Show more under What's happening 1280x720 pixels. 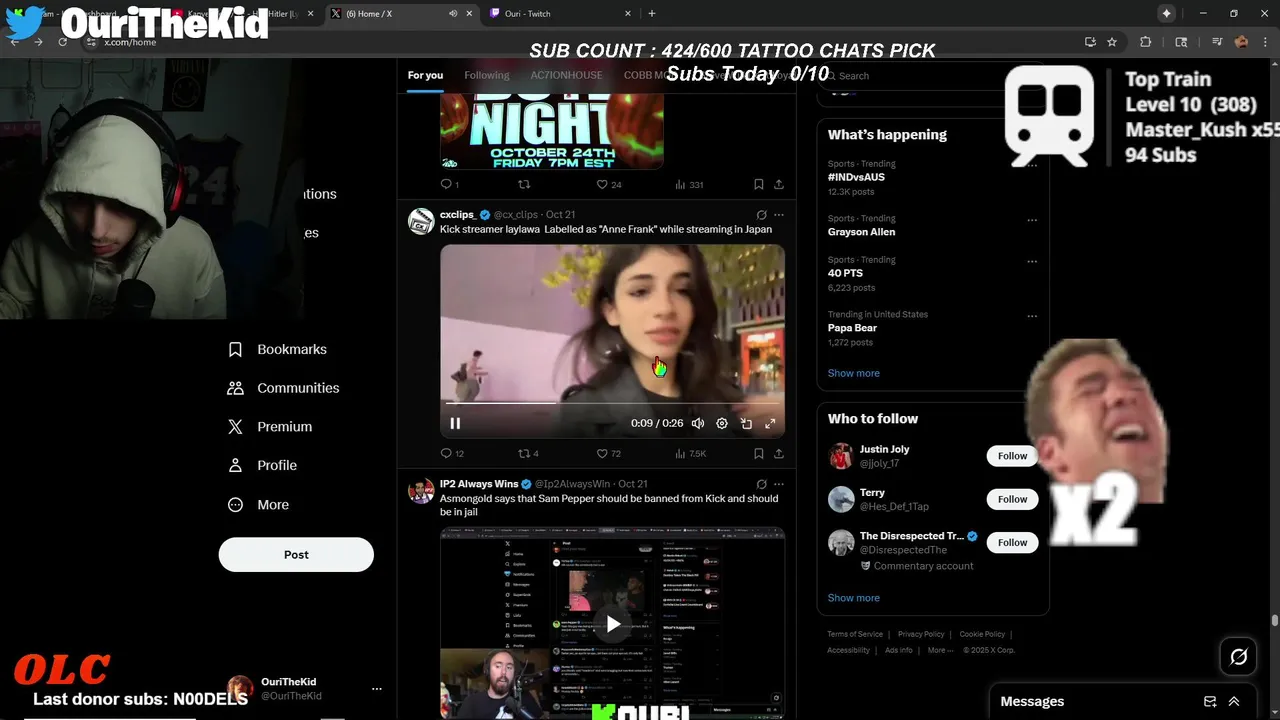pyautogui.click(x=853, y=373)
